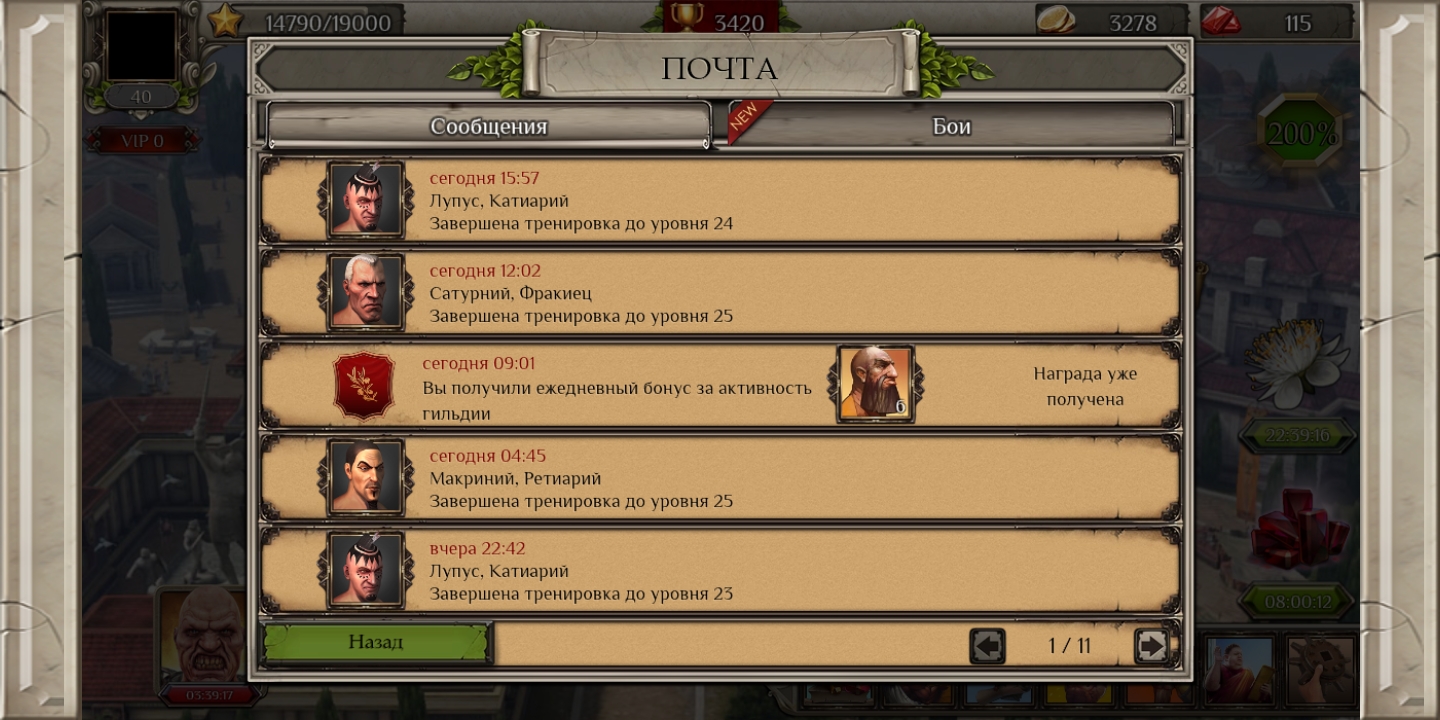Tap the bearded dwarf reward icon
This screenshot has width=1440, height=720.
pos(876,384)
